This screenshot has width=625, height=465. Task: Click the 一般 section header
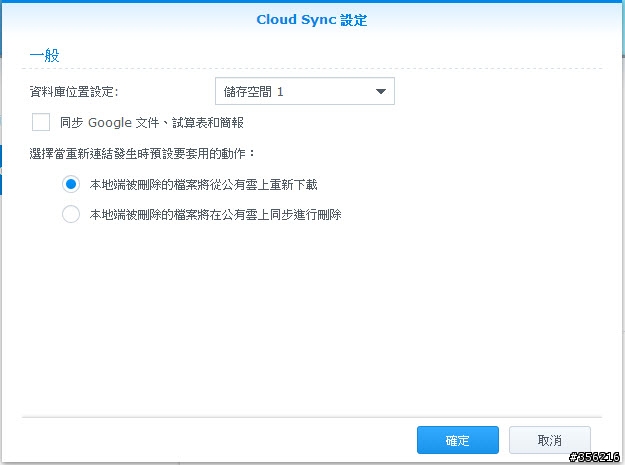pos(45,55)
